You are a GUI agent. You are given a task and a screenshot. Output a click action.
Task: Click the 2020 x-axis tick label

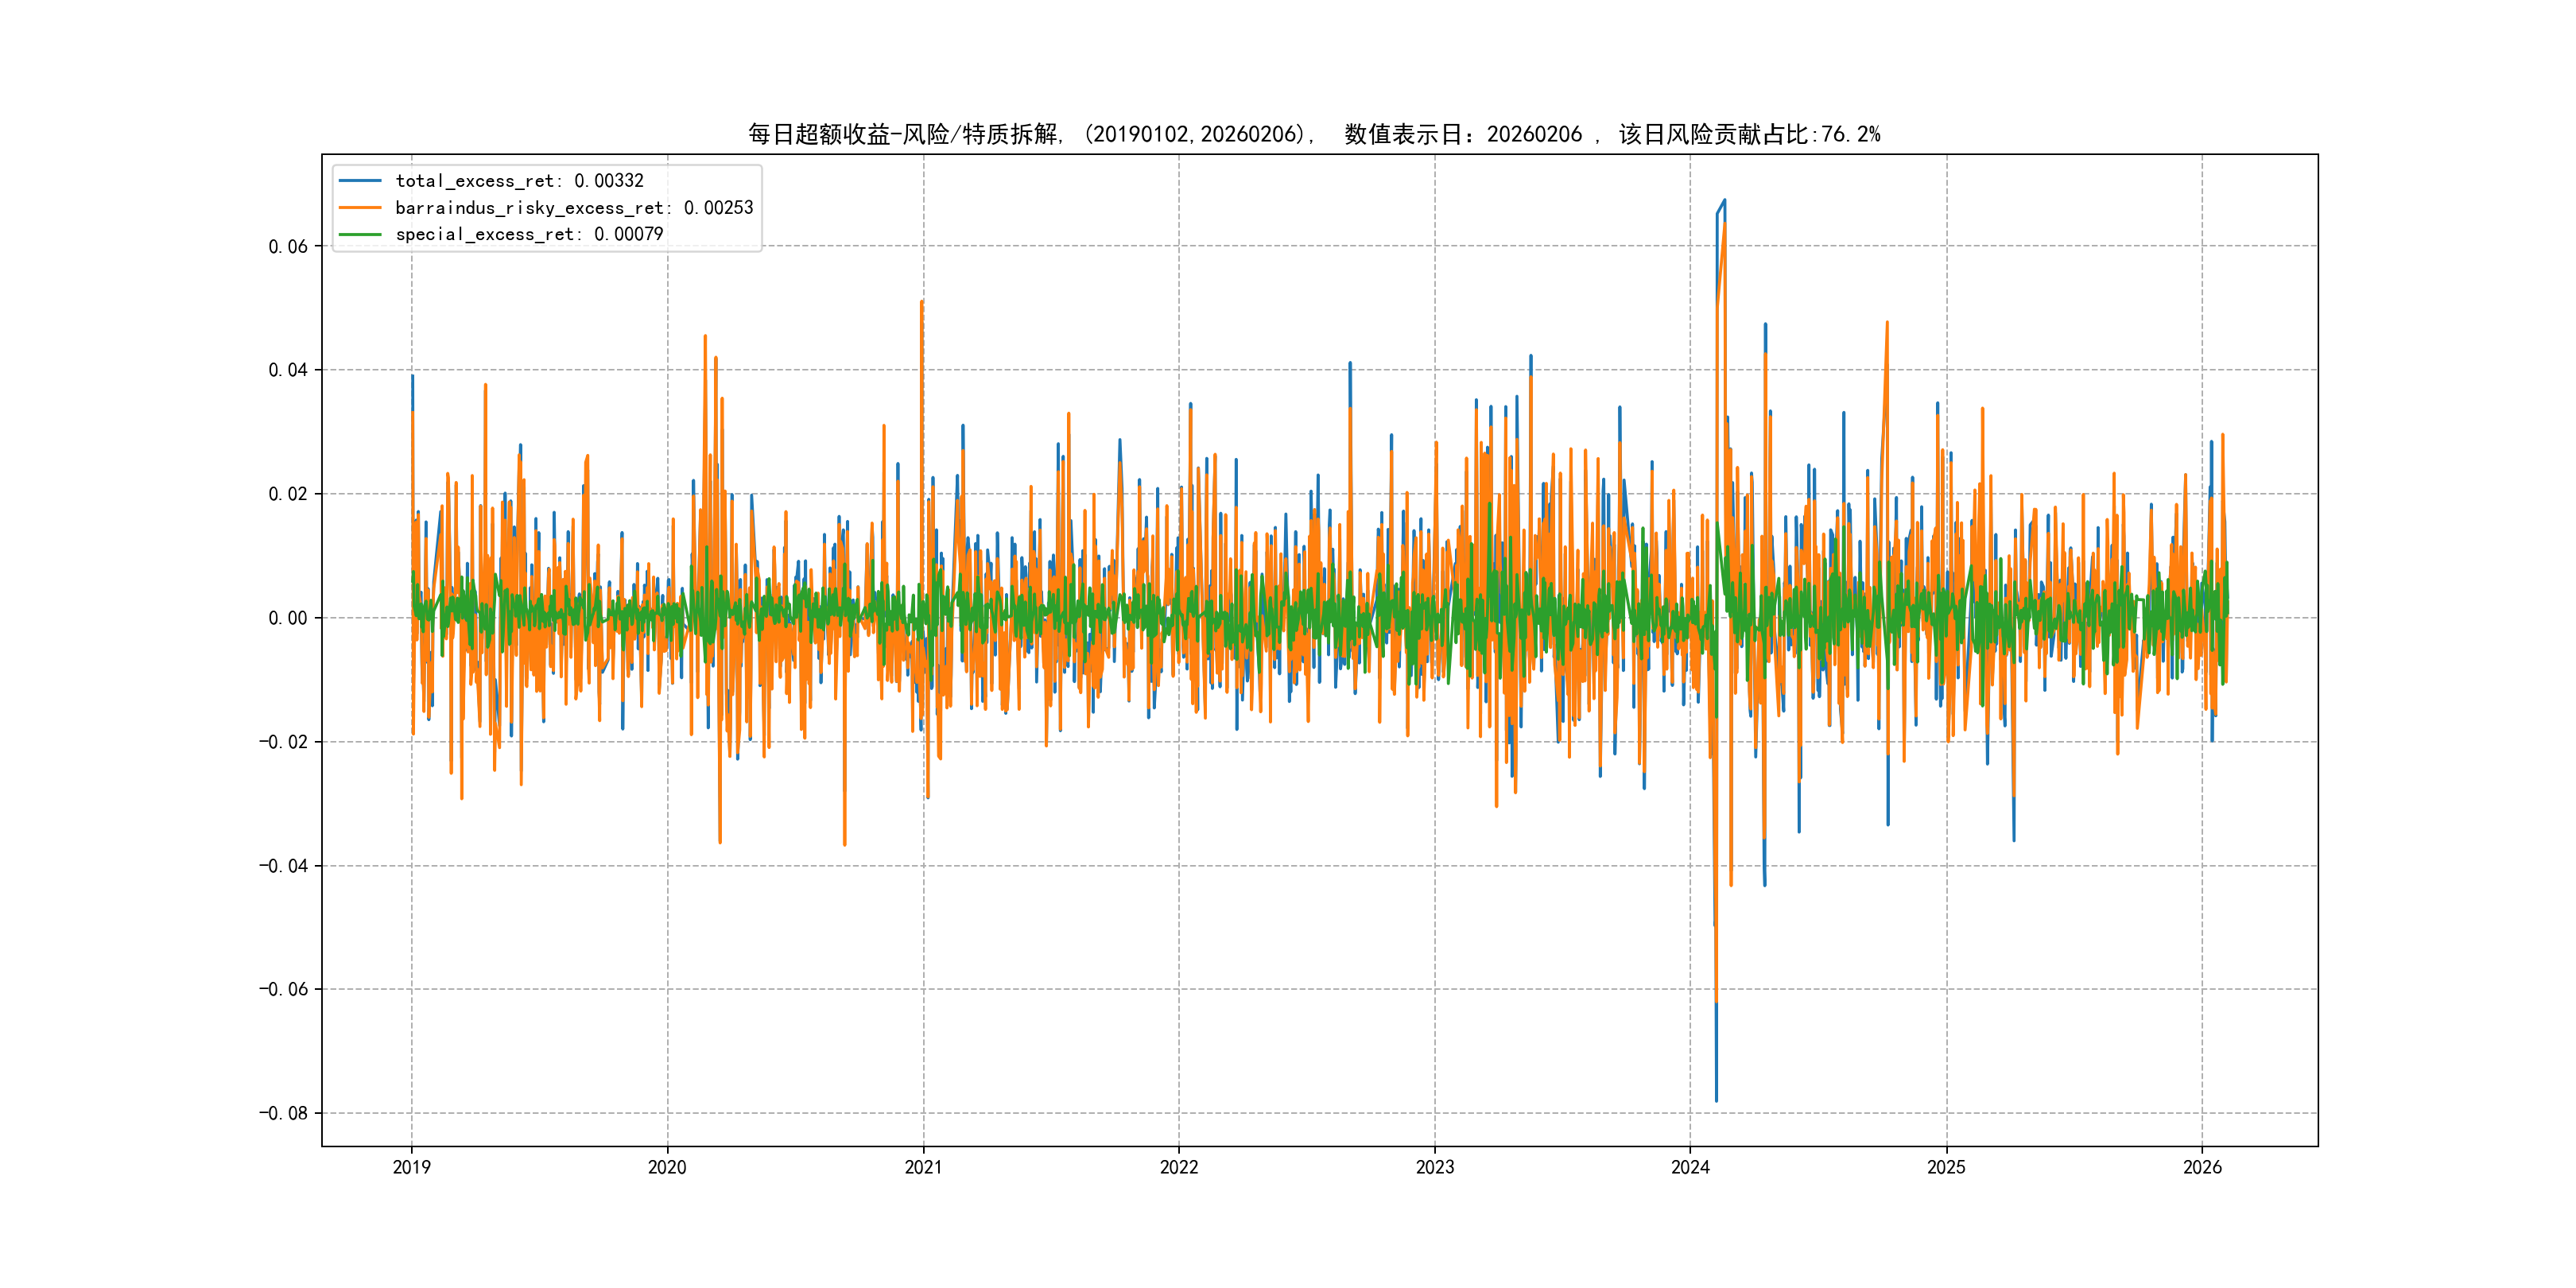click(667, 1167)
